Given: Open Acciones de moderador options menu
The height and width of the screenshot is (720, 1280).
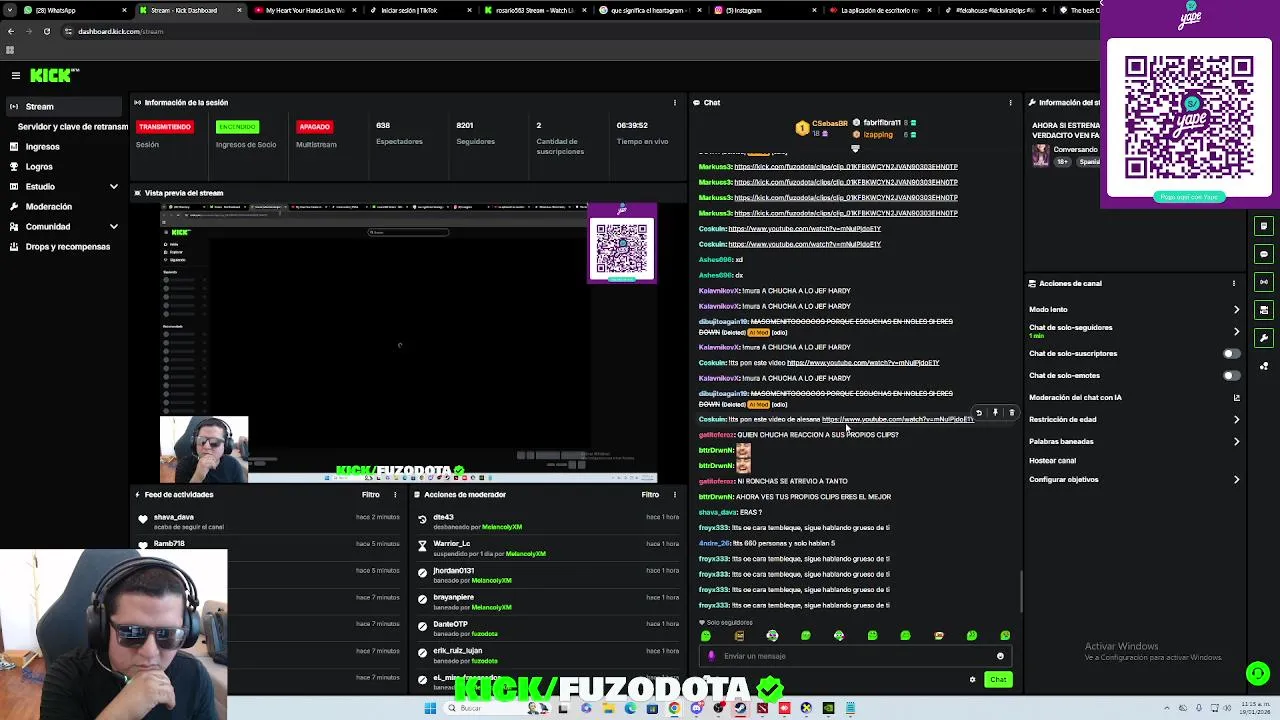Looking at the screenshot, I should [x=675, y=494].
